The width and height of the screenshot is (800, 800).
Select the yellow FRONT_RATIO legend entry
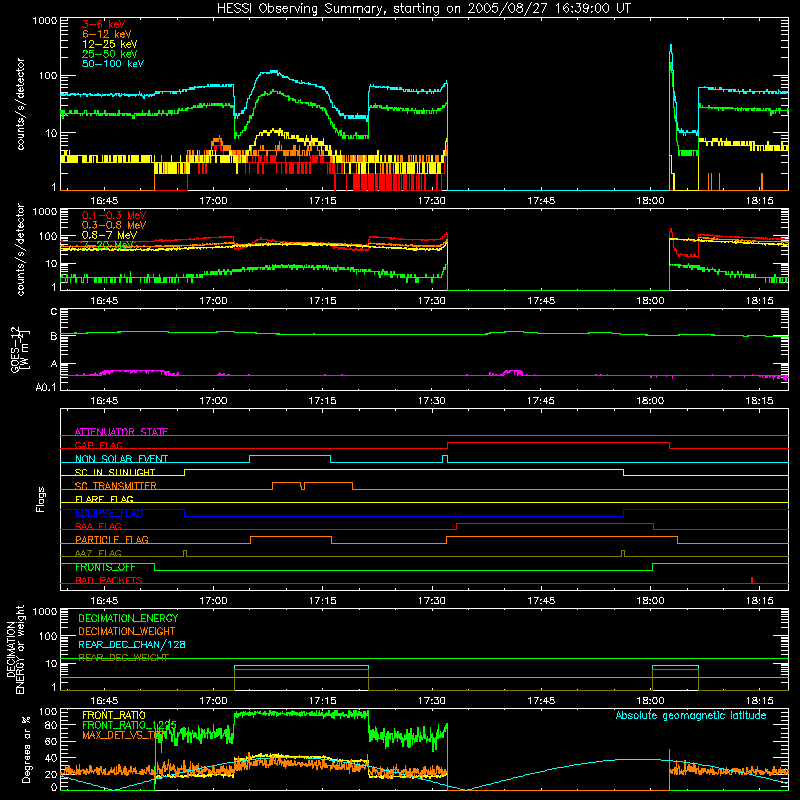tap(114, 715)
